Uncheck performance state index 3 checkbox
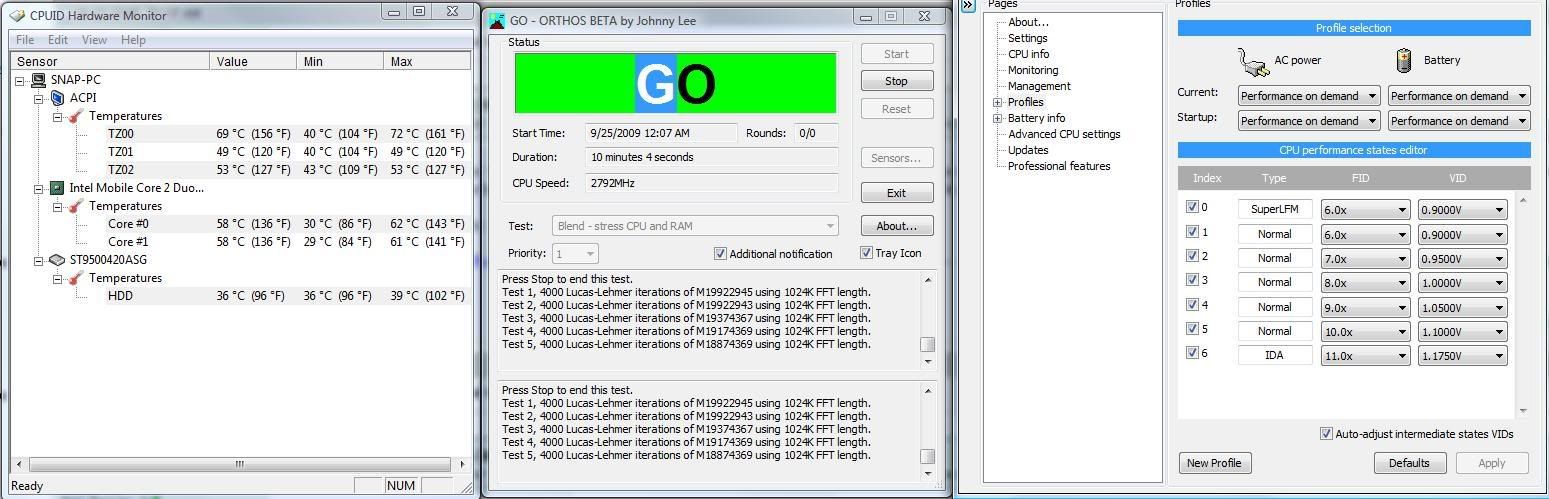Screen dimensions: 1549x499 pyautogui.click(x=1192, y=280)
